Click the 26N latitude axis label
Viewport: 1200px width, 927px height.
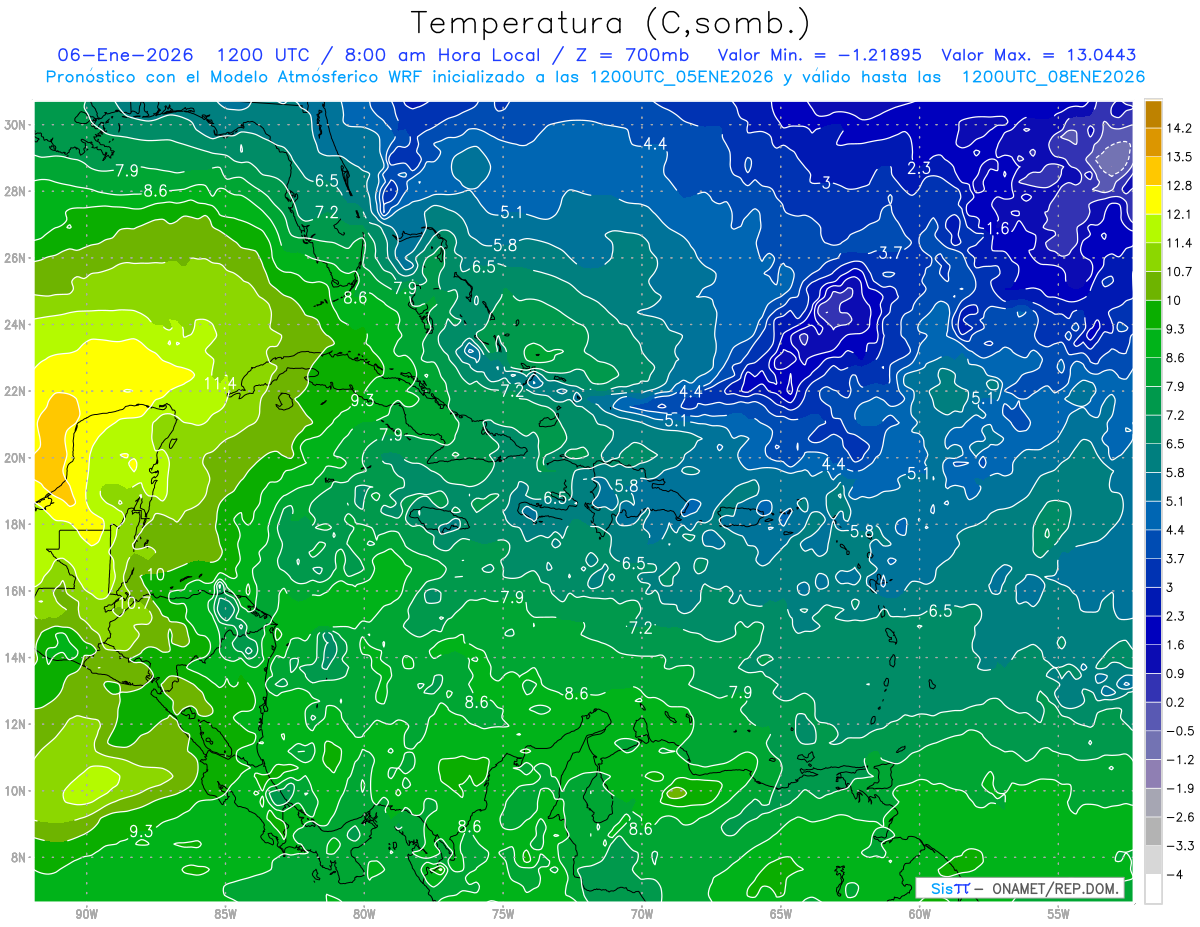tap(17, 258)
